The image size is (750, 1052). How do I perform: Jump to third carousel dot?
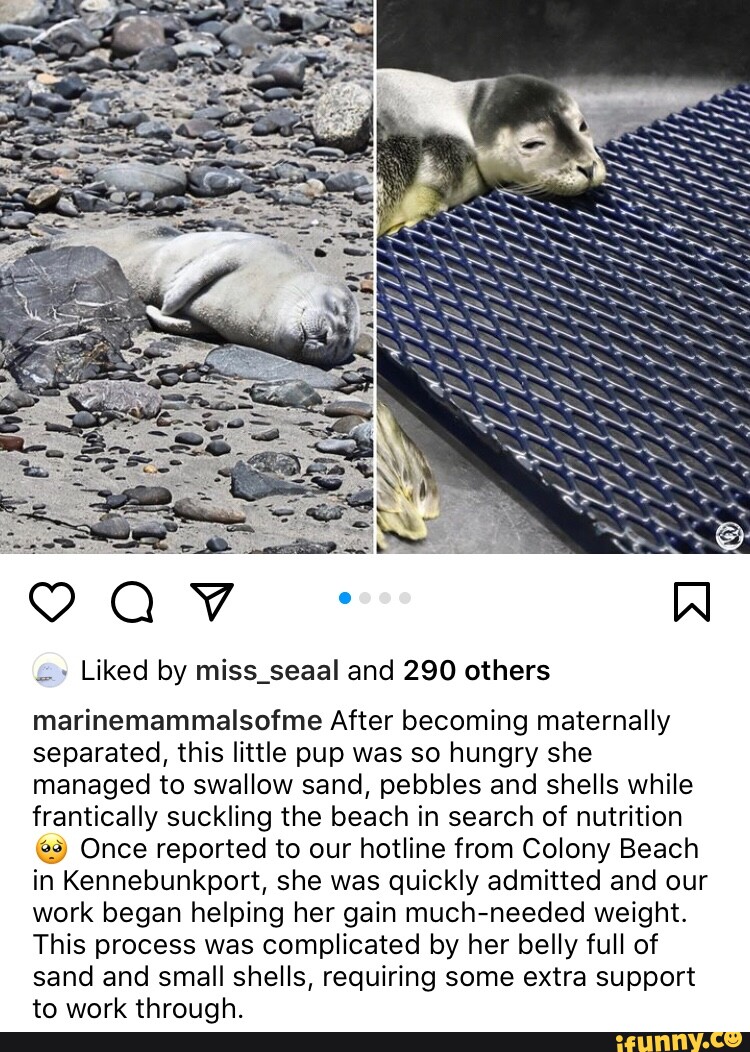tap(385, 598)
